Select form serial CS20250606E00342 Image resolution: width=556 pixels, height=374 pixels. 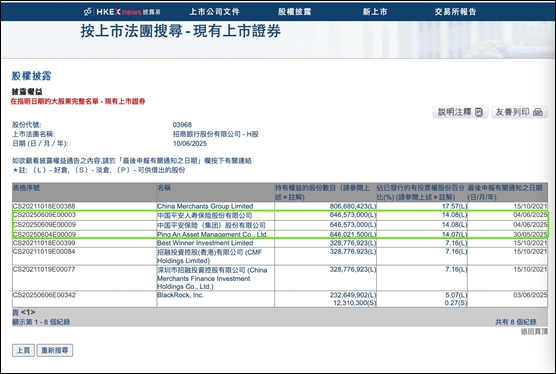(44, 295)
